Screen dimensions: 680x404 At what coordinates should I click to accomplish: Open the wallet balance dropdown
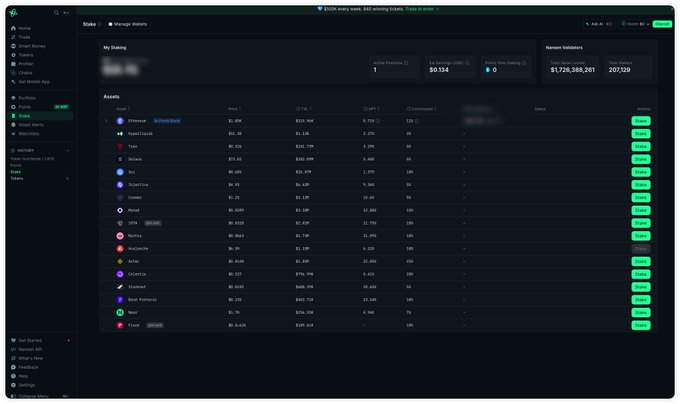[x=636, y=24]
